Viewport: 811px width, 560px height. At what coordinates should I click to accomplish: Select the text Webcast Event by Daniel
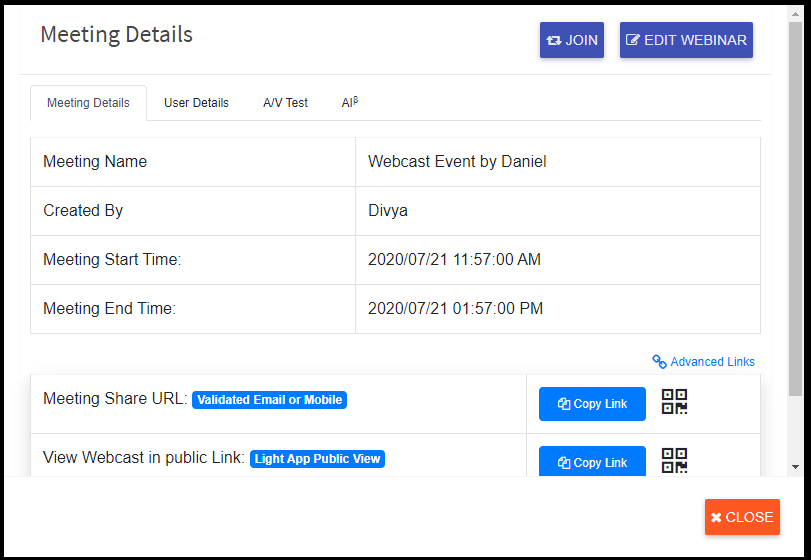point(457,161)
